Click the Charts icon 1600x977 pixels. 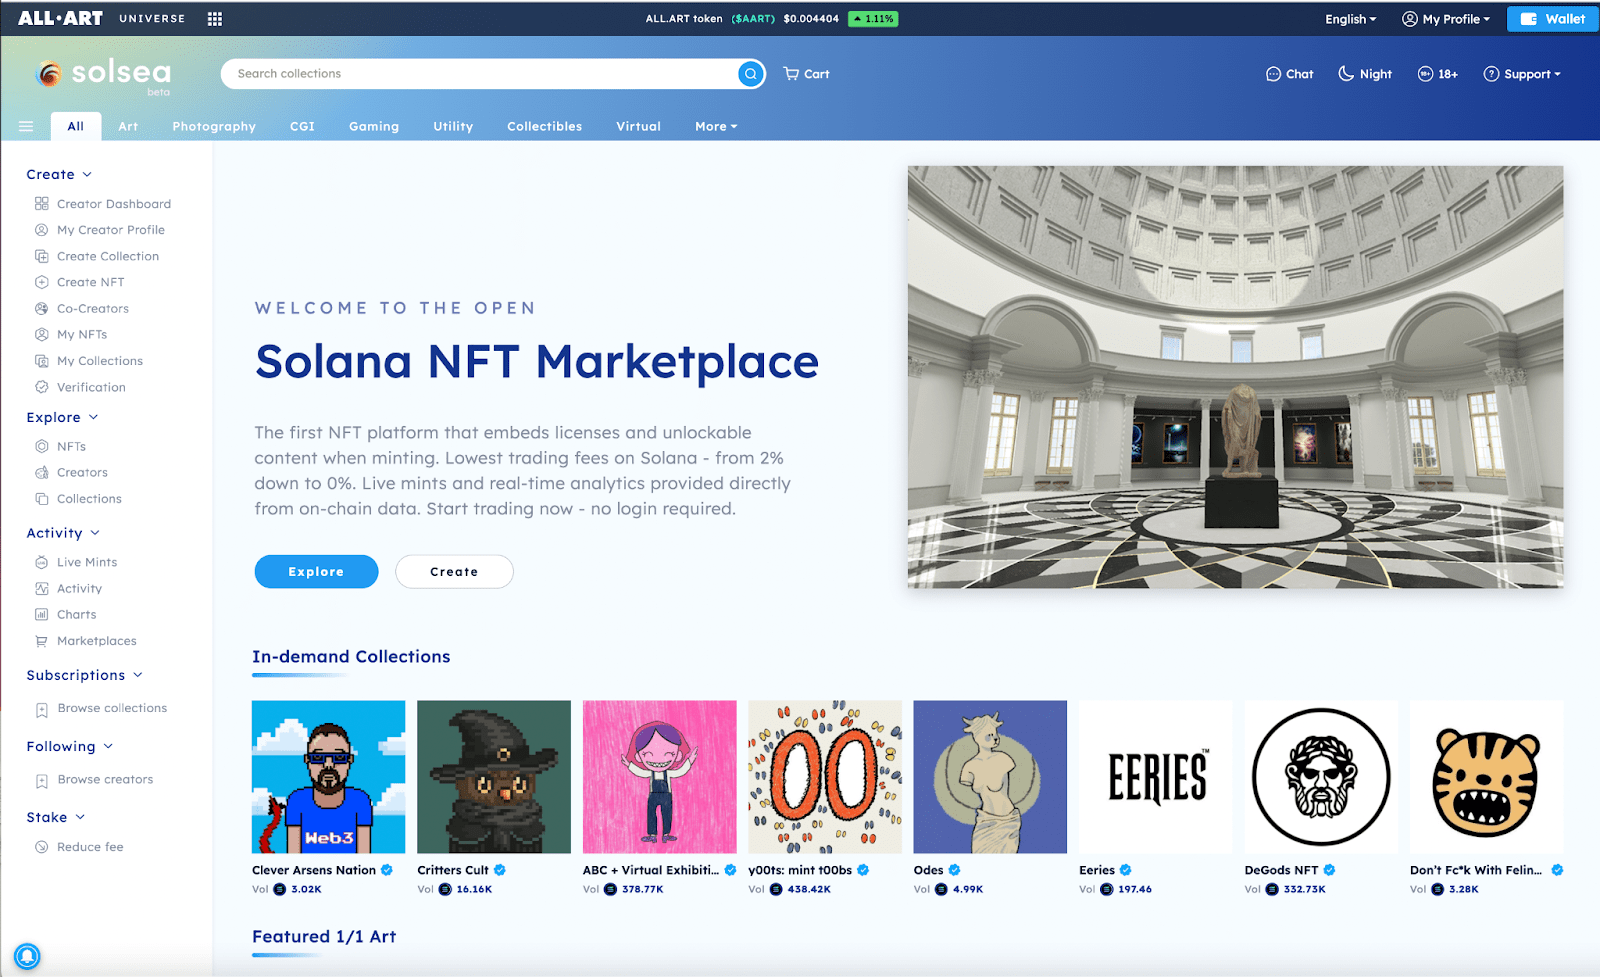point(42,614)
